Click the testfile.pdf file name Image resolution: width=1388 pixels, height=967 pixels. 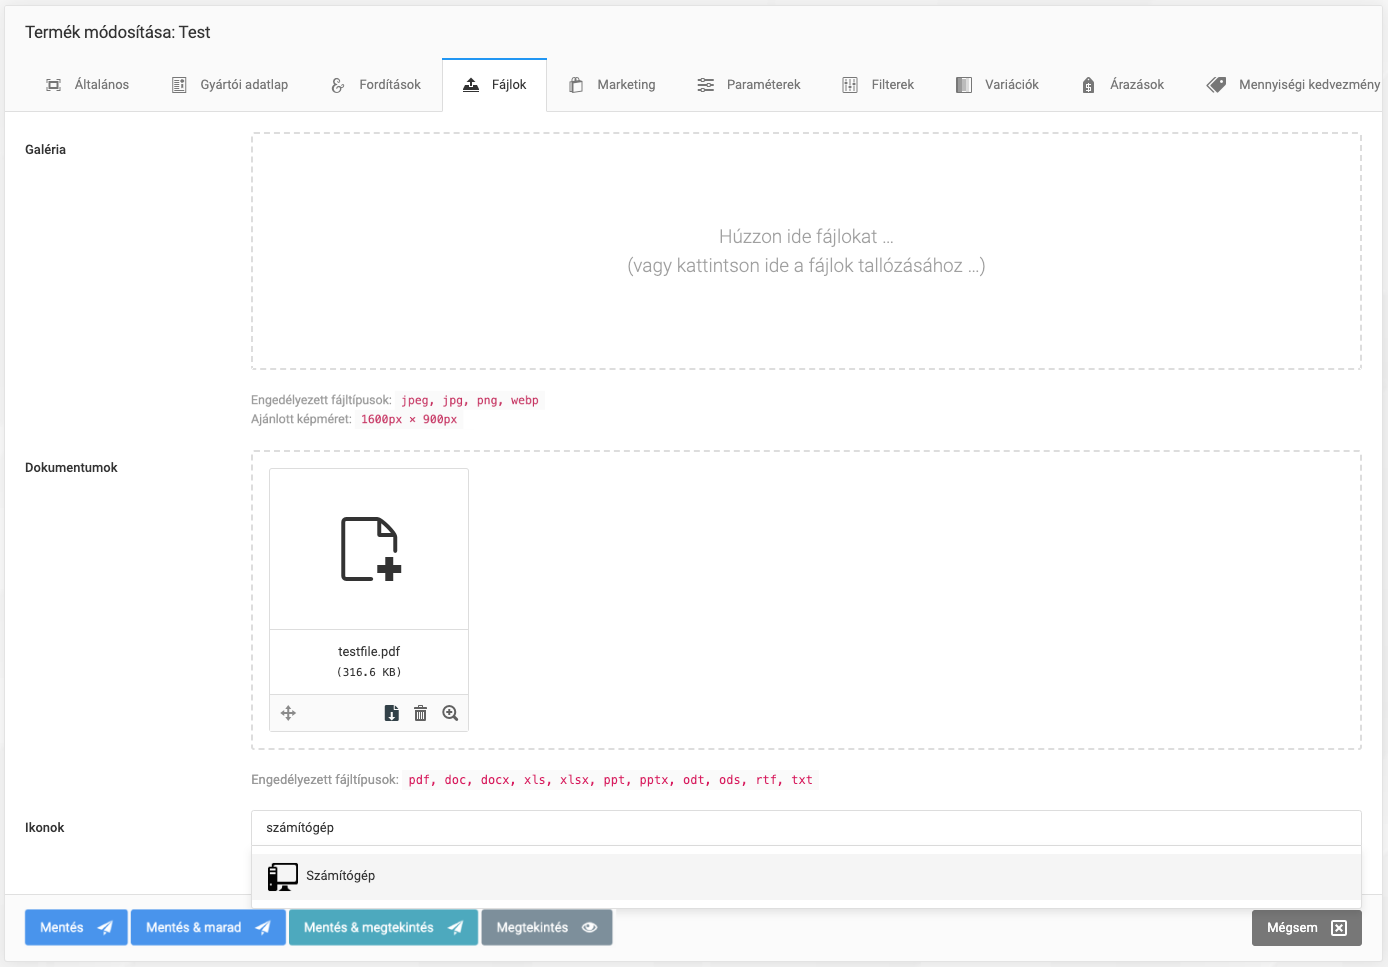pyautogui.click(x=369, y=651)
